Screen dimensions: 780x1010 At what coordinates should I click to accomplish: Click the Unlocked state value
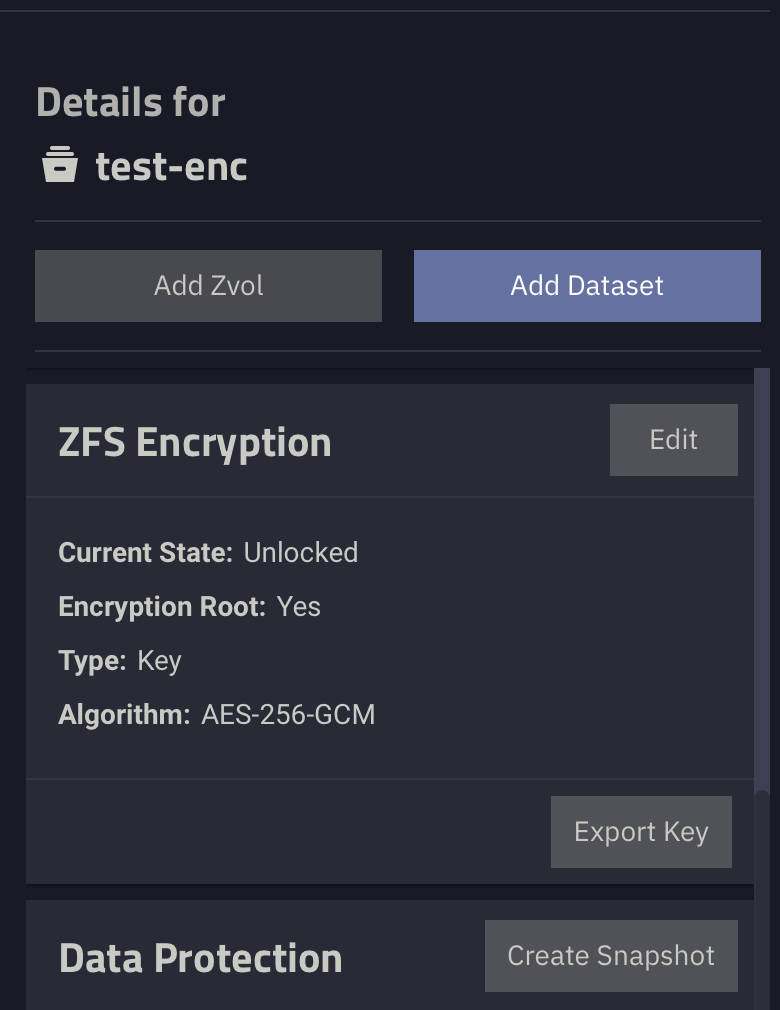pyautogui.click(x=301, y=553)
